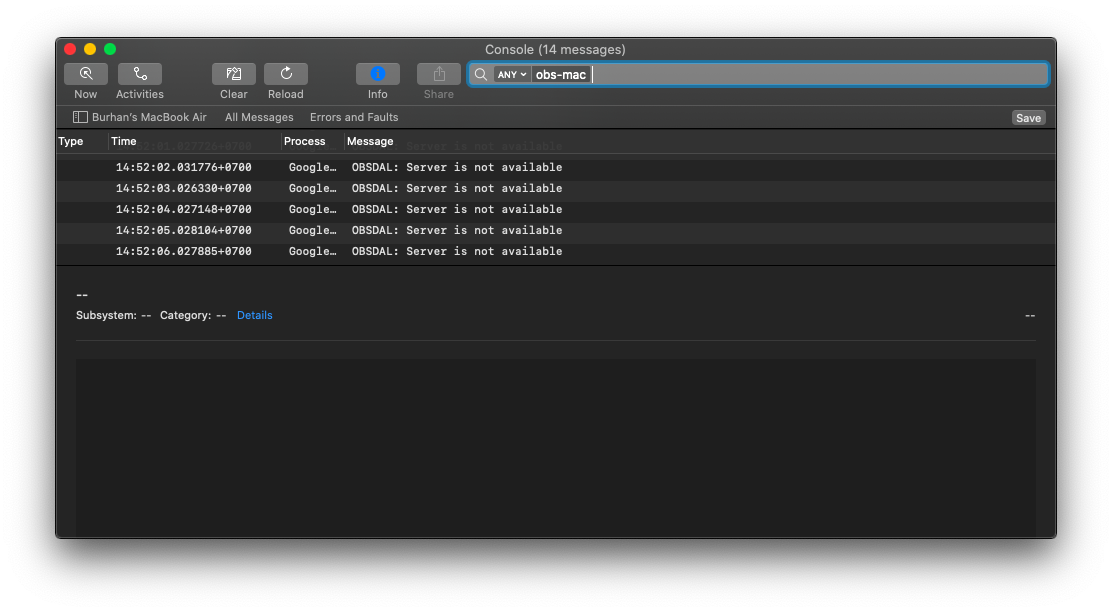Toggle the sidebar visibility icon

tap(80, 117)
